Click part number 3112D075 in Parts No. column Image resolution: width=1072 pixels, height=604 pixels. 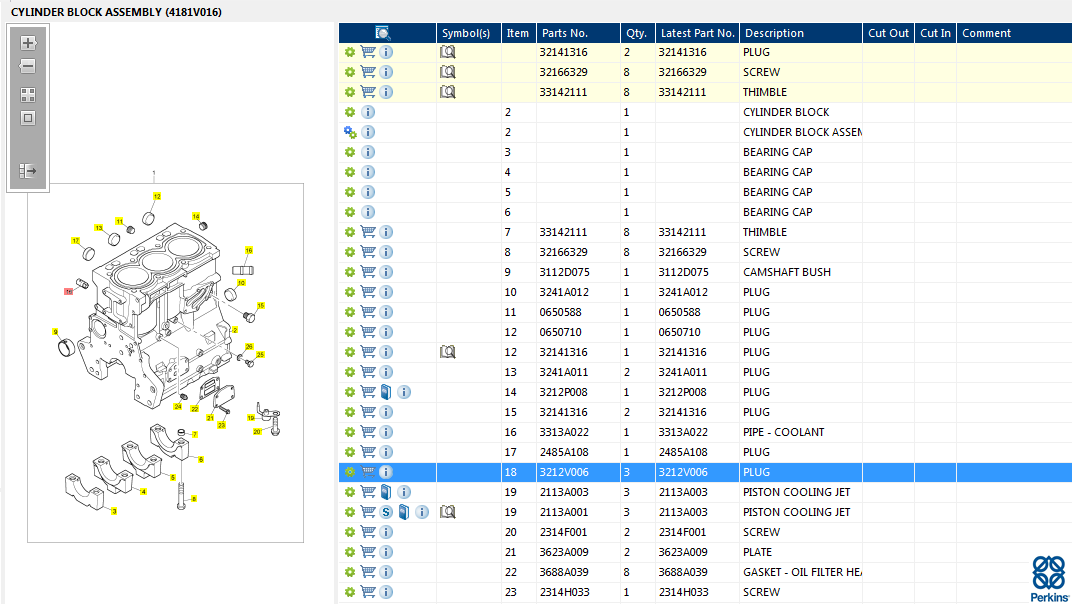point(565,272)
